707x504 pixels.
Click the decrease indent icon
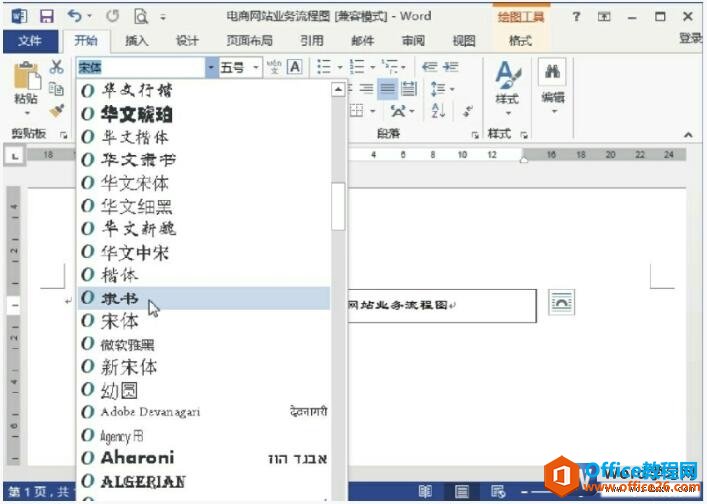429,67
